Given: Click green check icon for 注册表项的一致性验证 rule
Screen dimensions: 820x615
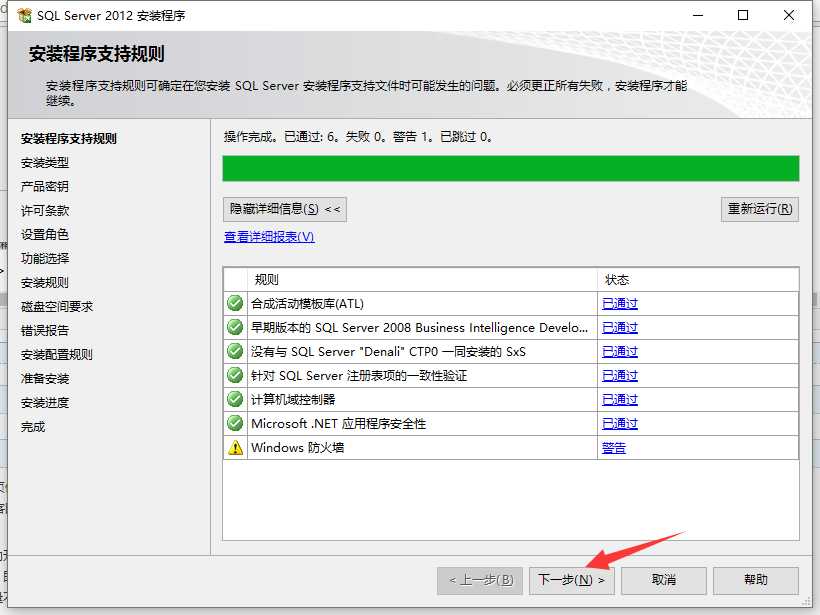Looking at the screenshot, I should coord(235,375).
